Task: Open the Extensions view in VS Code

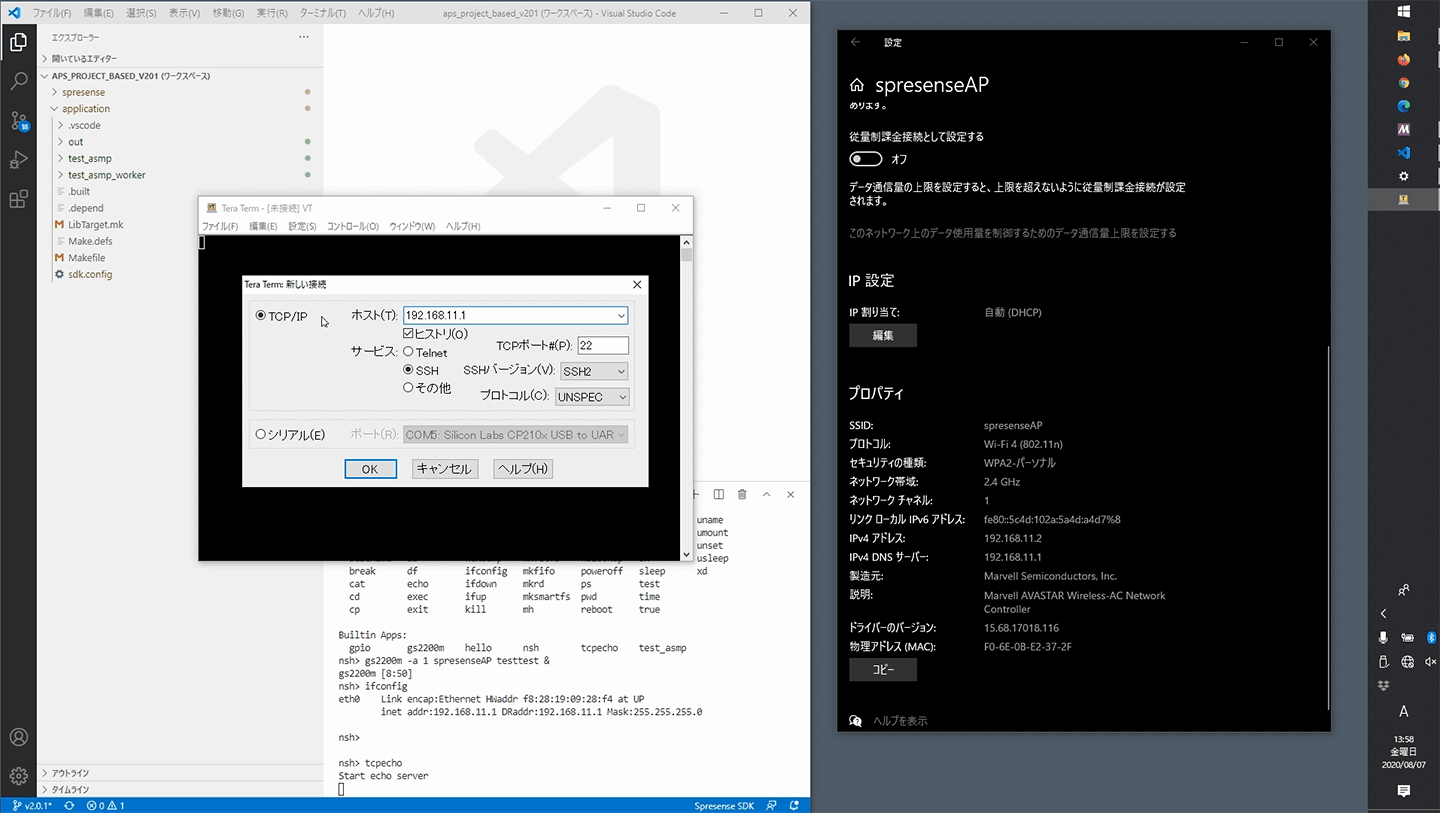Action: coord(18,199)
